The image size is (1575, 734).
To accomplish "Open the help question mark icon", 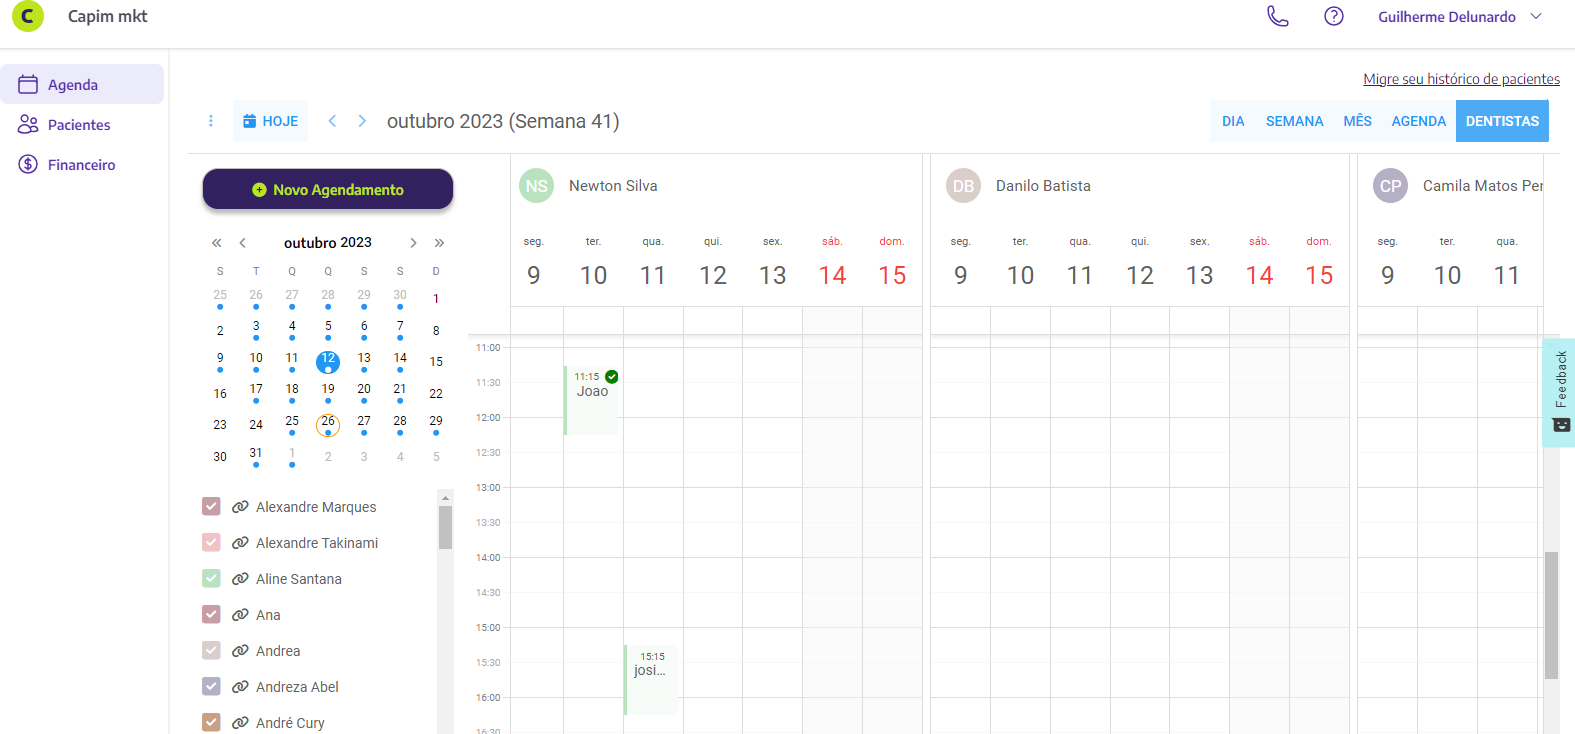I will tap(1334, 16).
